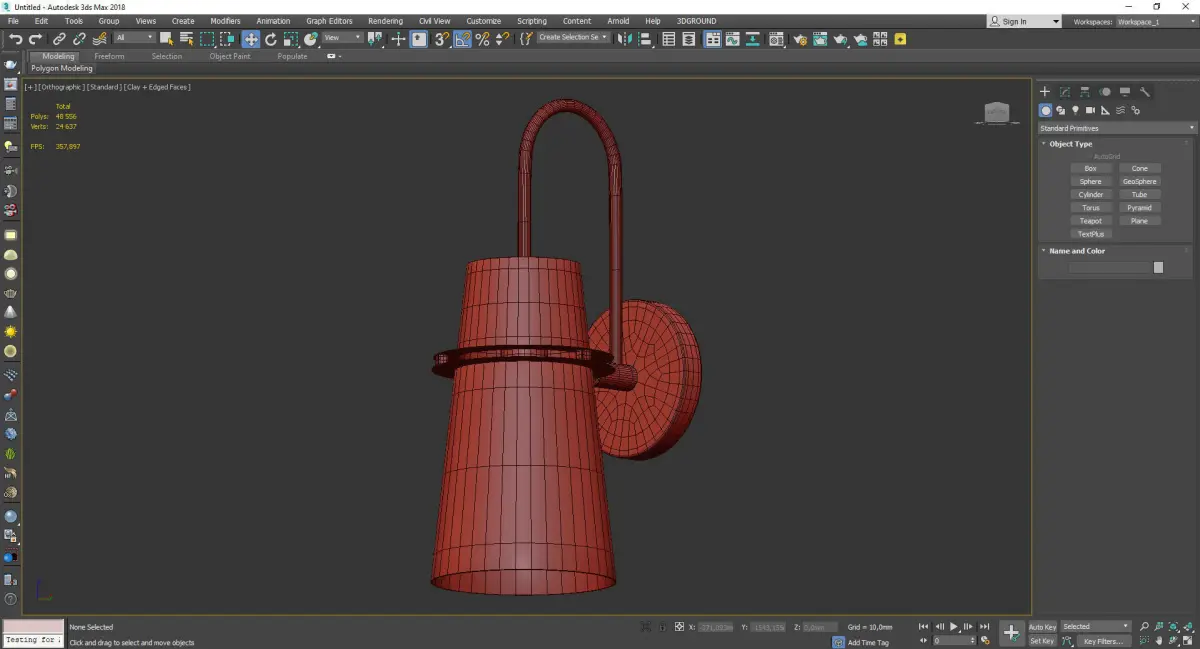Open the Modify command panel tab
Image resolution: width=1200 pixels, height=649 pixels.
pyautogui.click(x=1065, y=92)
